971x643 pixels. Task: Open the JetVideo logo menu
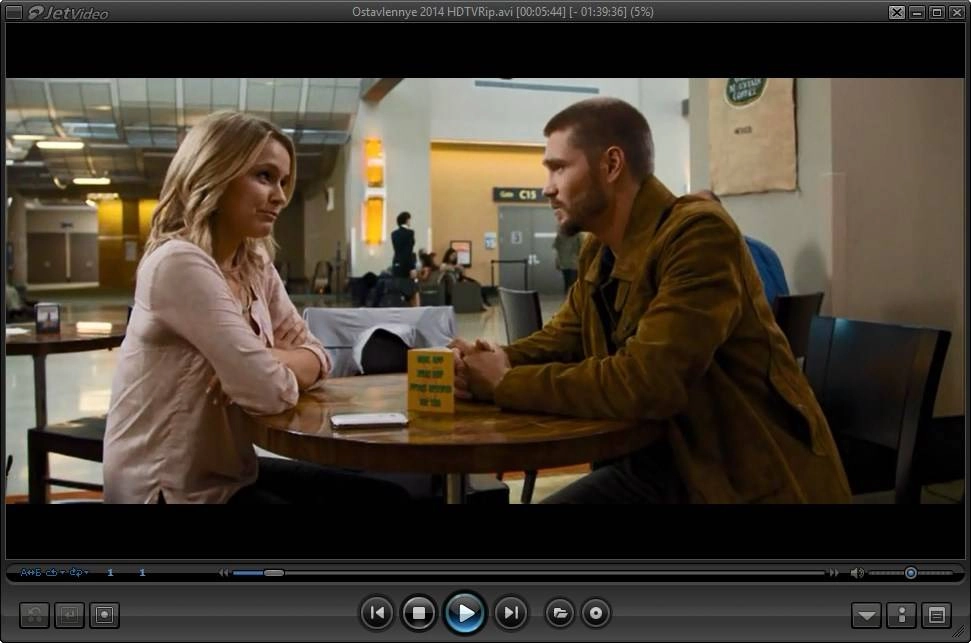[x=68, y=12]
